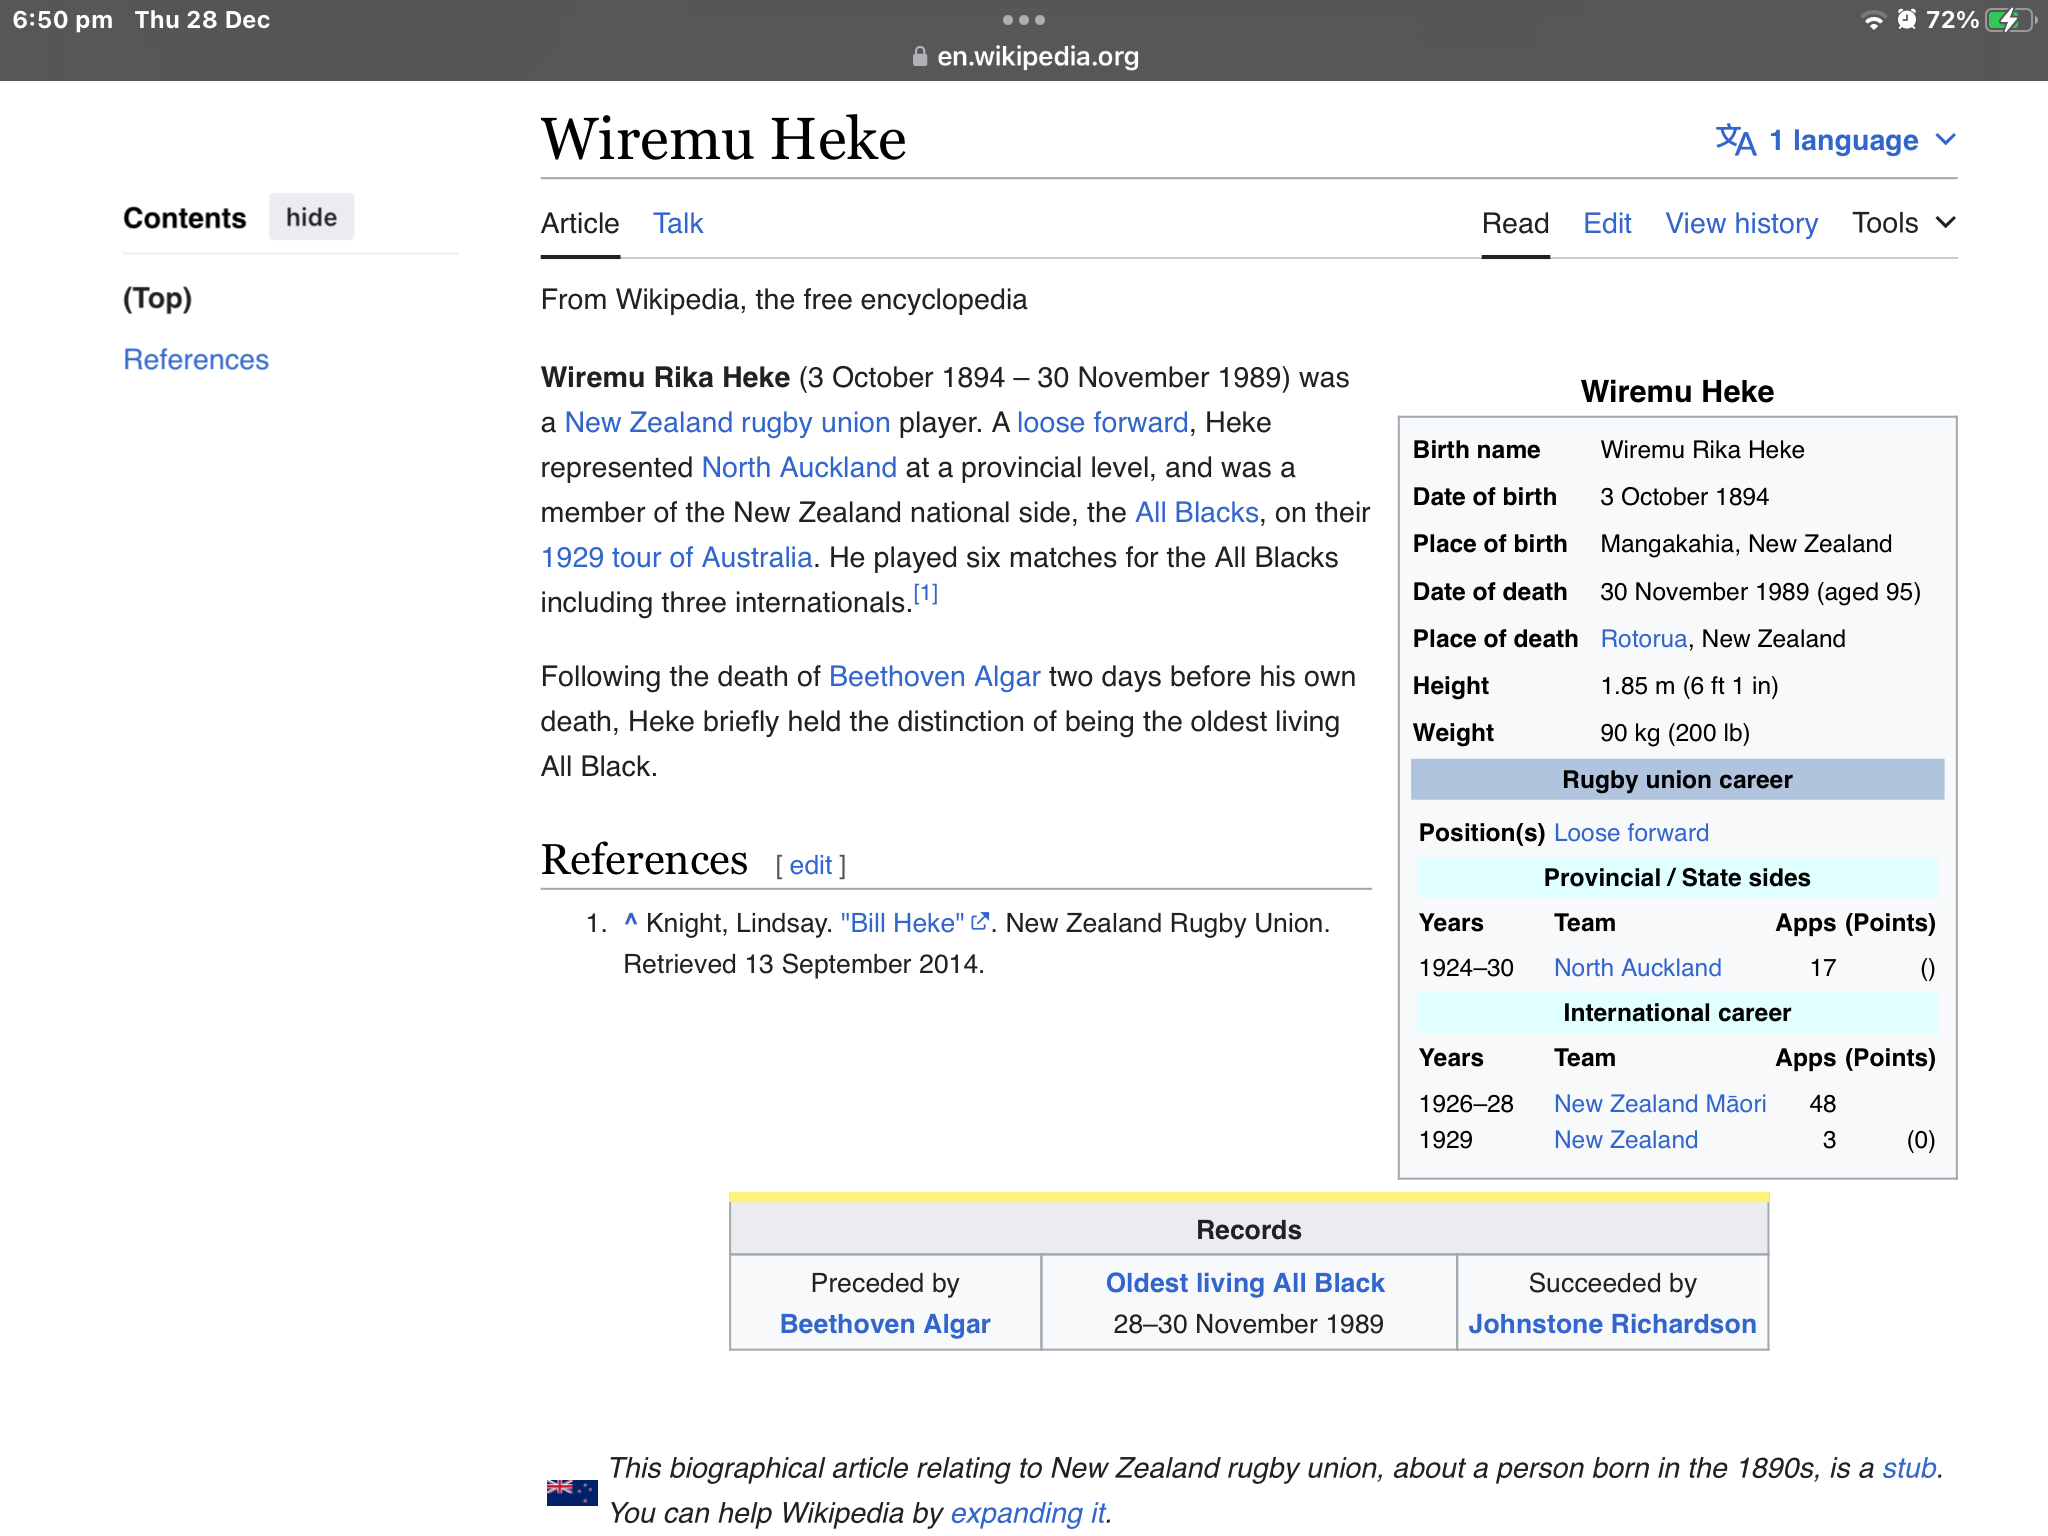Tap the alarm clock status icon

coord(1906,20)
